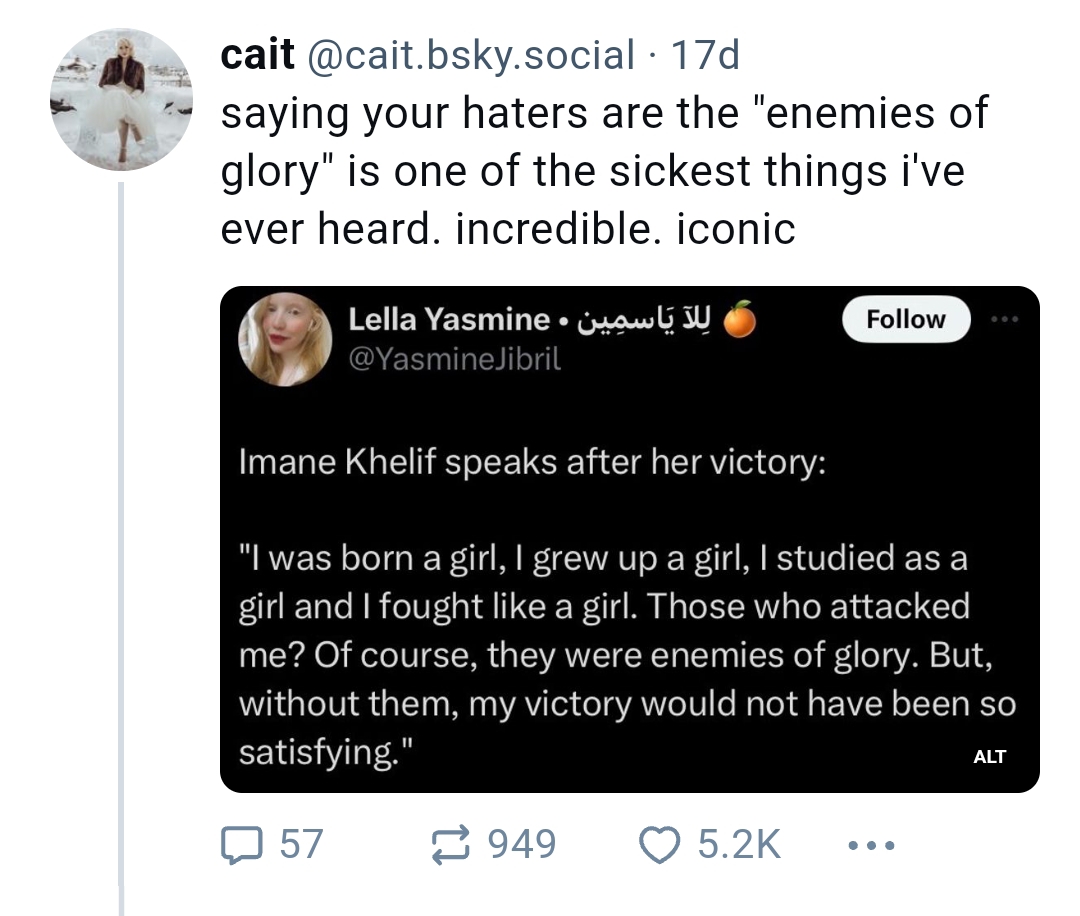Click the 949 reposts count
The width and height of the screenshot is (1080, 916).
(x=522, y=844)
